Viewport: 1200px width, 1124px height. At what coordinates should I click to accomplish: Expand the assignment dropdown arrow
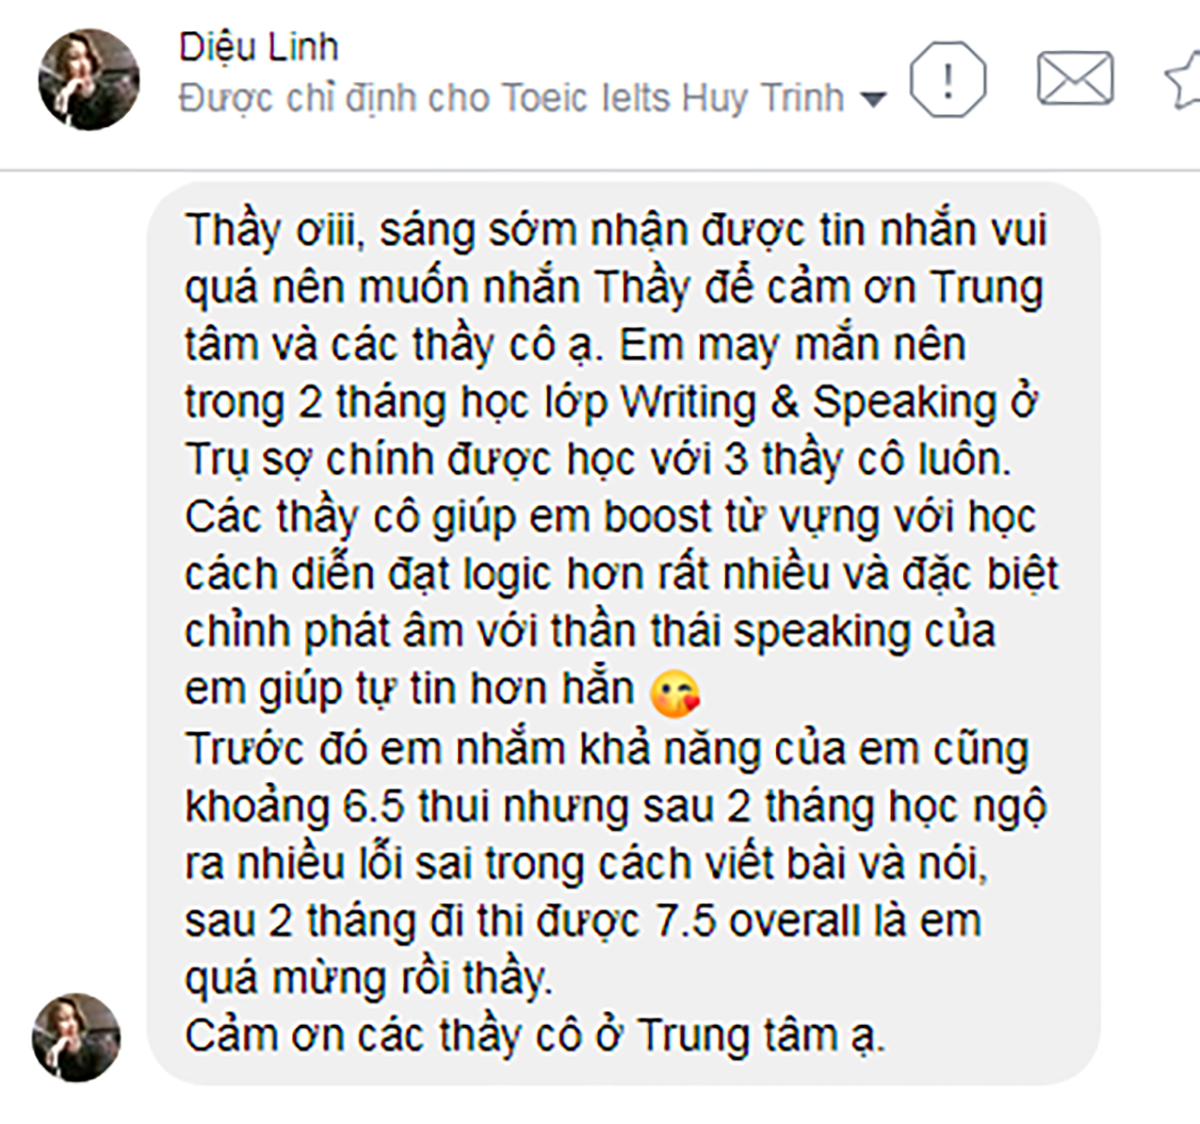click(873, 100)
